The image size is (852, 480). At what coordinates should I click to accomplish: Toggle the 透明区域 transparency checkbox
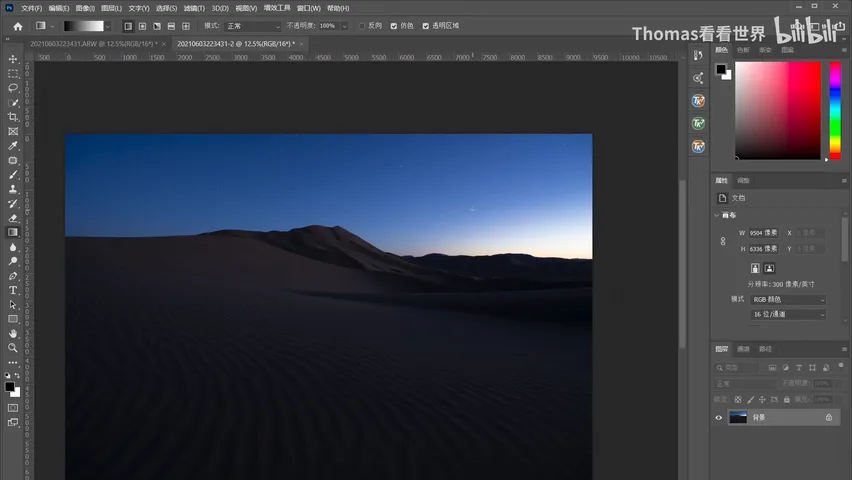coord(425,26)
